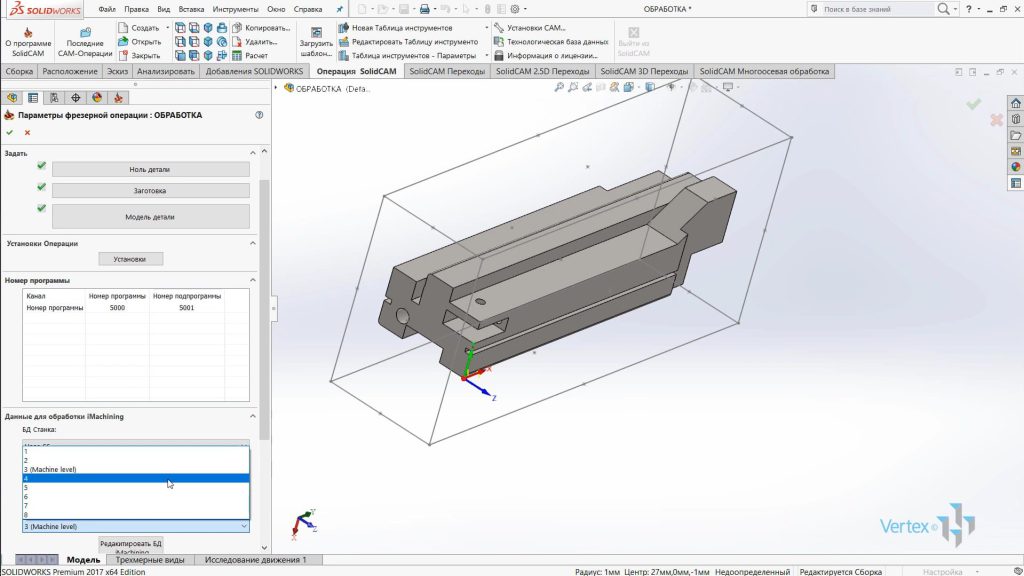Open Новая Таблица инструментов
The width and height of the screenshot is (1024, 576).
coord(395,28)
